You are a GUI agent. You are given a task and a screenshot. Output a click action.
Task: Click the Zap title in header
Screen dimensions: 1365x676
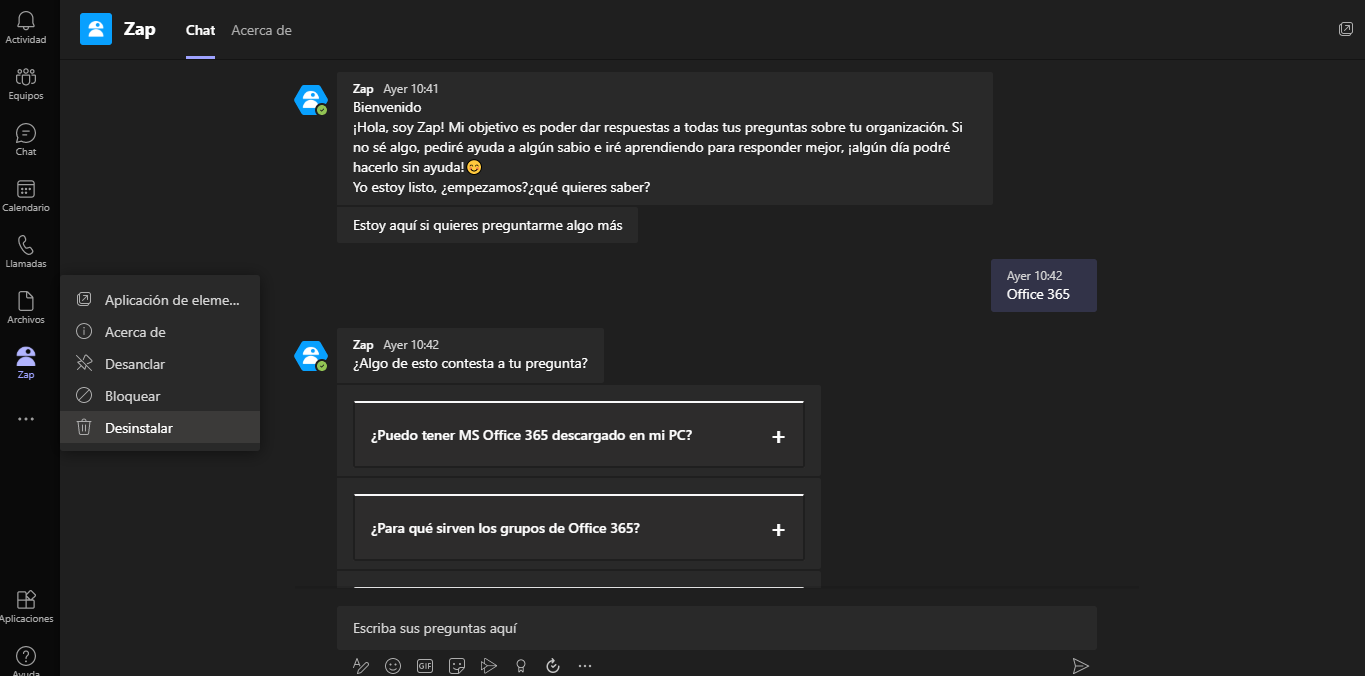tap(140, 29)
